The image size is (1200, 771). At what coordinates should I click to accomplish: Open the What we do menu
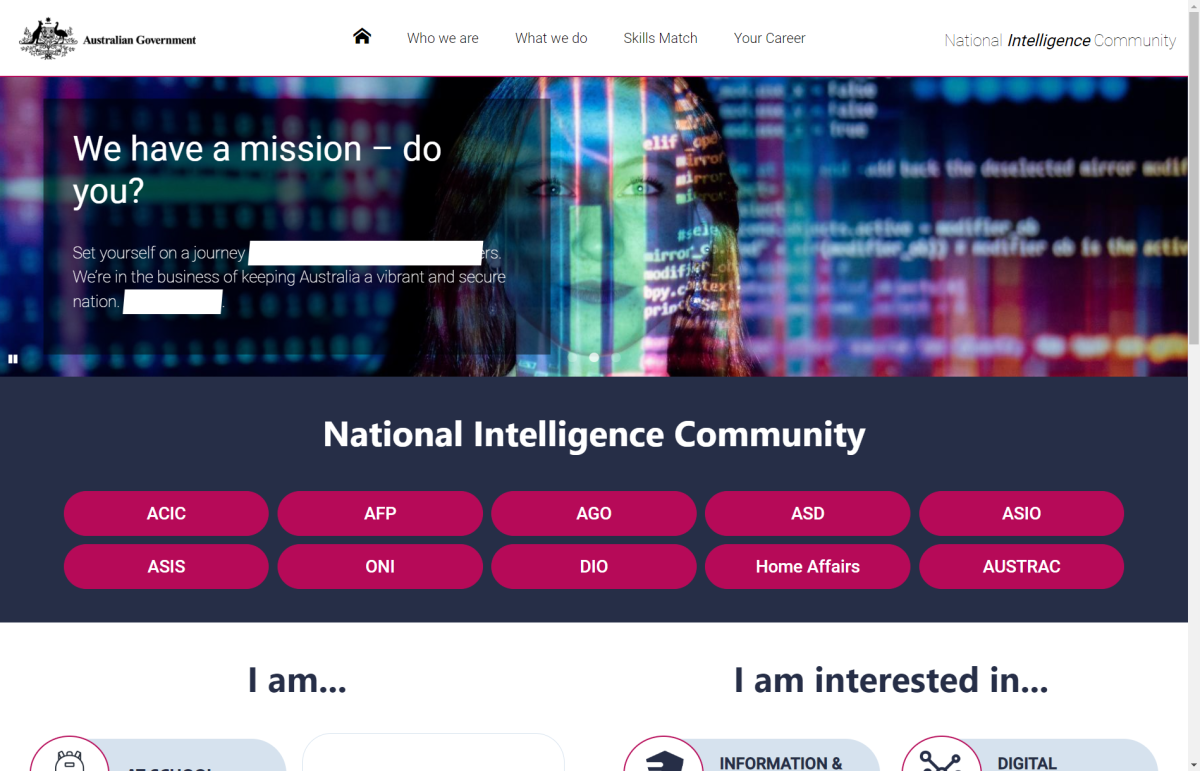pyautogui.click(x=551, y=38)
